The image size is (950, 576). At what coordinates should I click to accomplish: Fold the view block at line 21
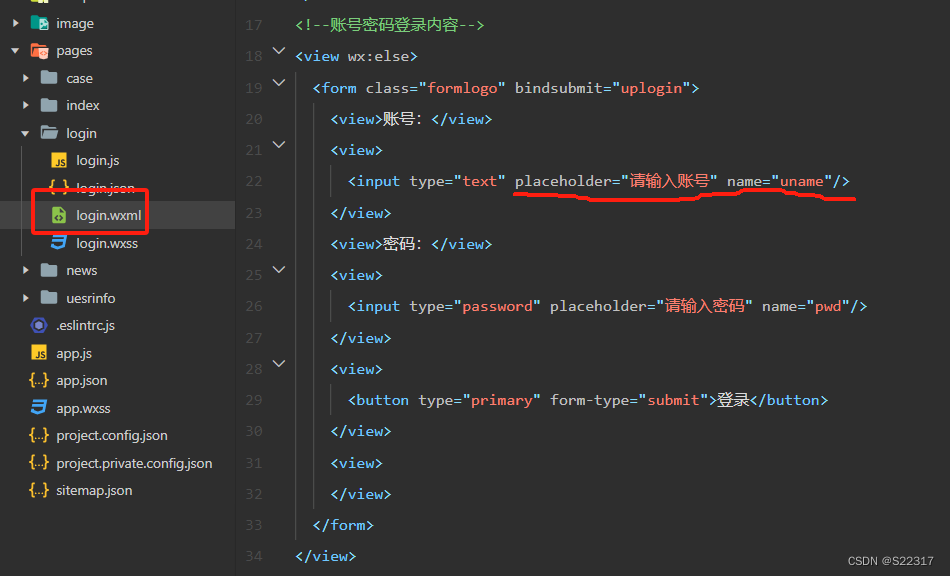(x=279, y=145)
